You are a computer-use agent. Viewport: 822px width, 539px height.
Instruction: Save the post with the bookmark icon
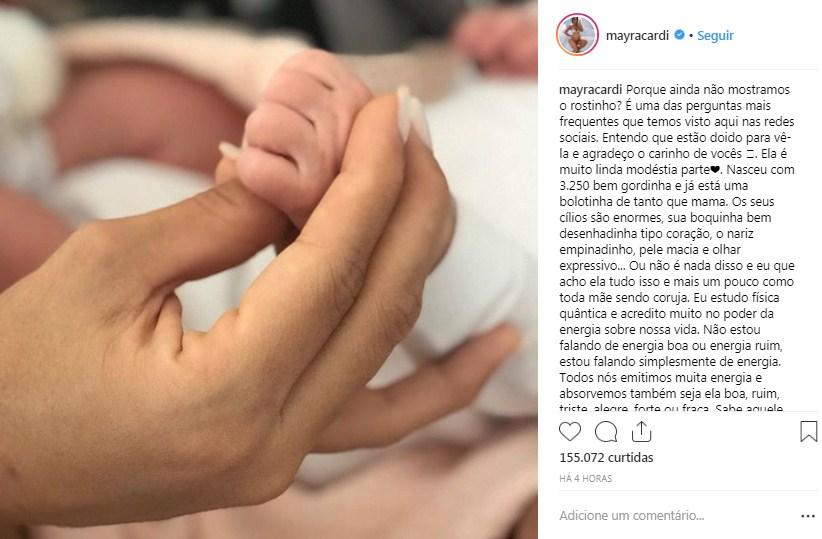tap(808, 432)
